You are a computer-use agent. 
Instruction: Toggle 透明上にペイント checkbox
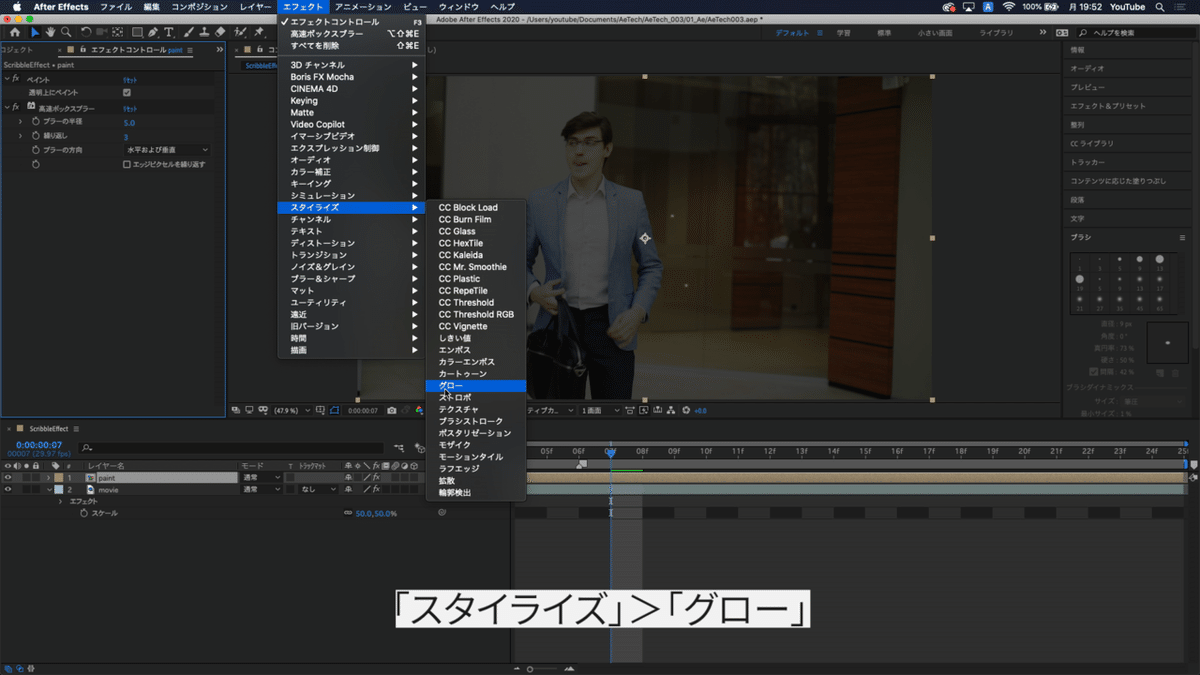coord(126,92)
